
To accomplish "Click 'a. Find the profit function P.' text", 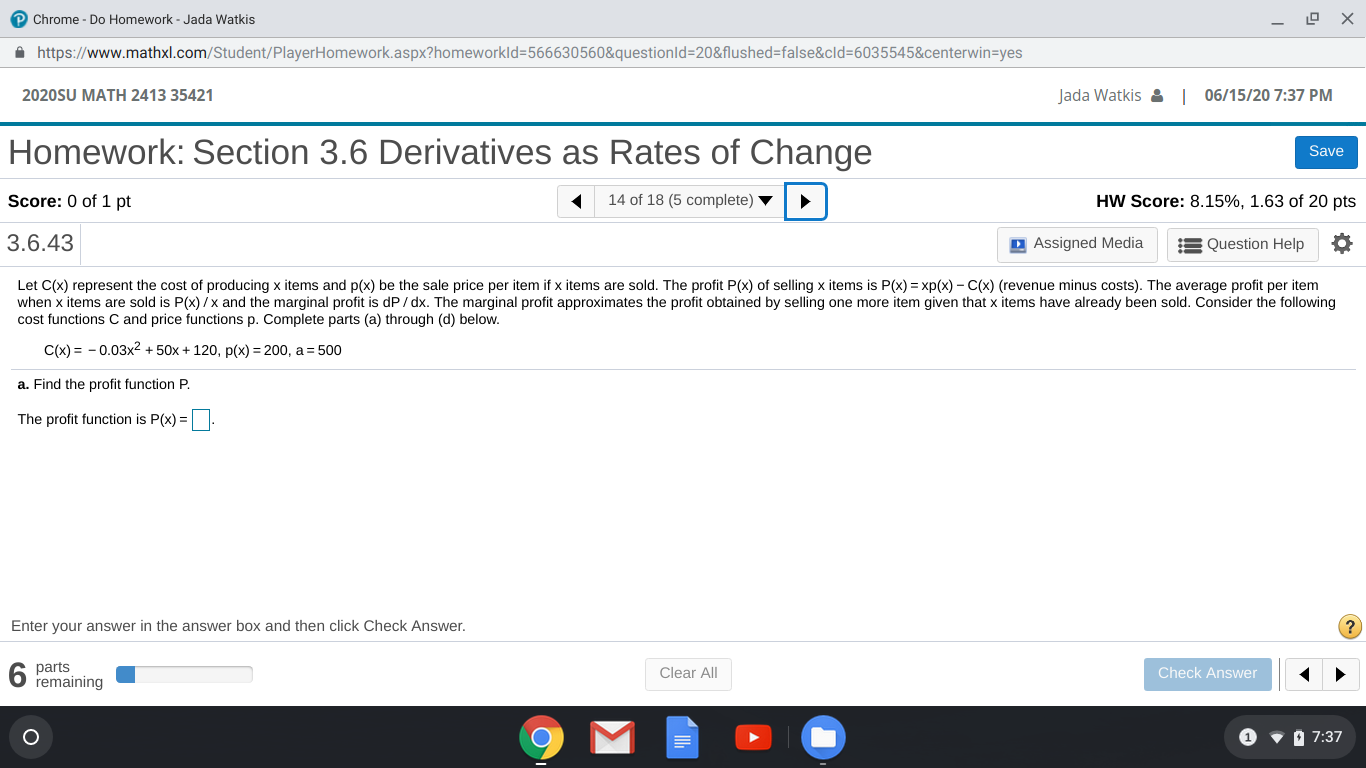I will [104, 384].
